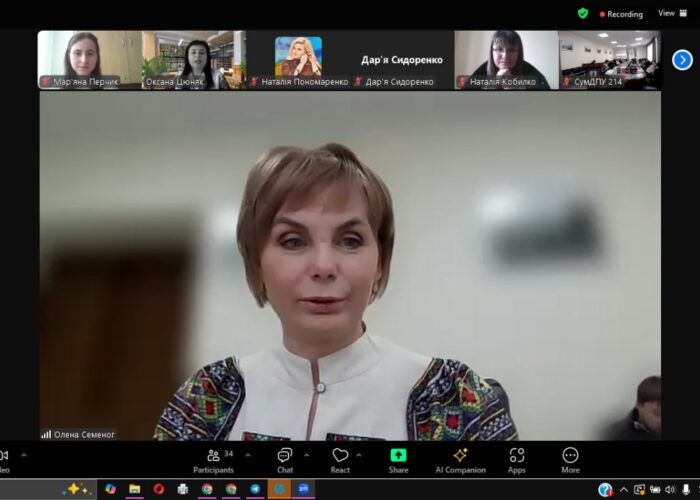Open the Apps panel

point(517,459)
